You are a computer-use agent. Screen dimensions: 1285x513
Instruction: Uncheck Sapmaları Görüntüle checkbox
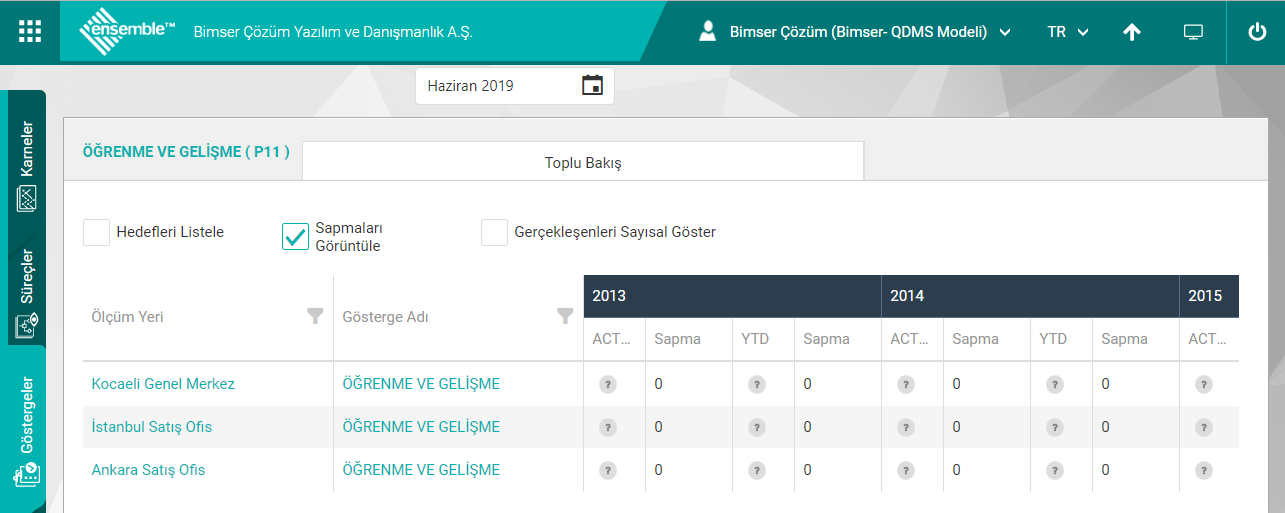click(x=295, y=236)
